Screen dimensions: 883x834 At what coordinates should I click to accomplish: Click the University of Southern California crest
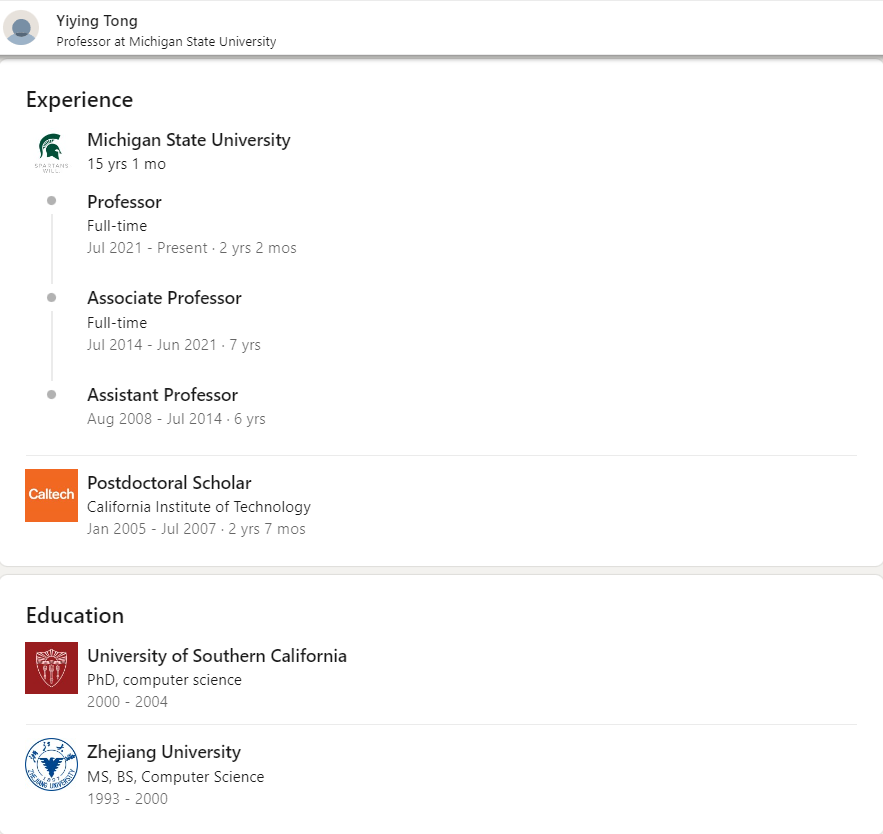51,668
